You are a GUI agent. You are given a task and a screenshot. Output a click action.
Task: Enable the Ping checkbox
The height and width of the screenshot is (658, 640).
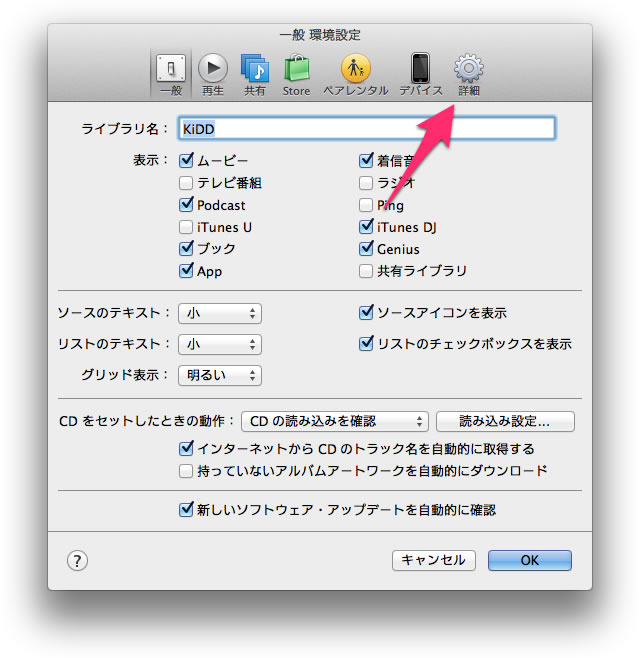click(366, 205)
